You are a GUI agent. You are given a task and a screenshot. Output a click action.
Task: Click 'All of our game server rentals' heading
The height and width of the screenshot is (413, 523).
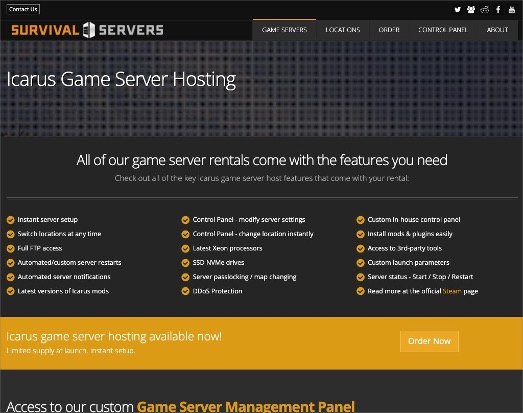coord(262,160)
